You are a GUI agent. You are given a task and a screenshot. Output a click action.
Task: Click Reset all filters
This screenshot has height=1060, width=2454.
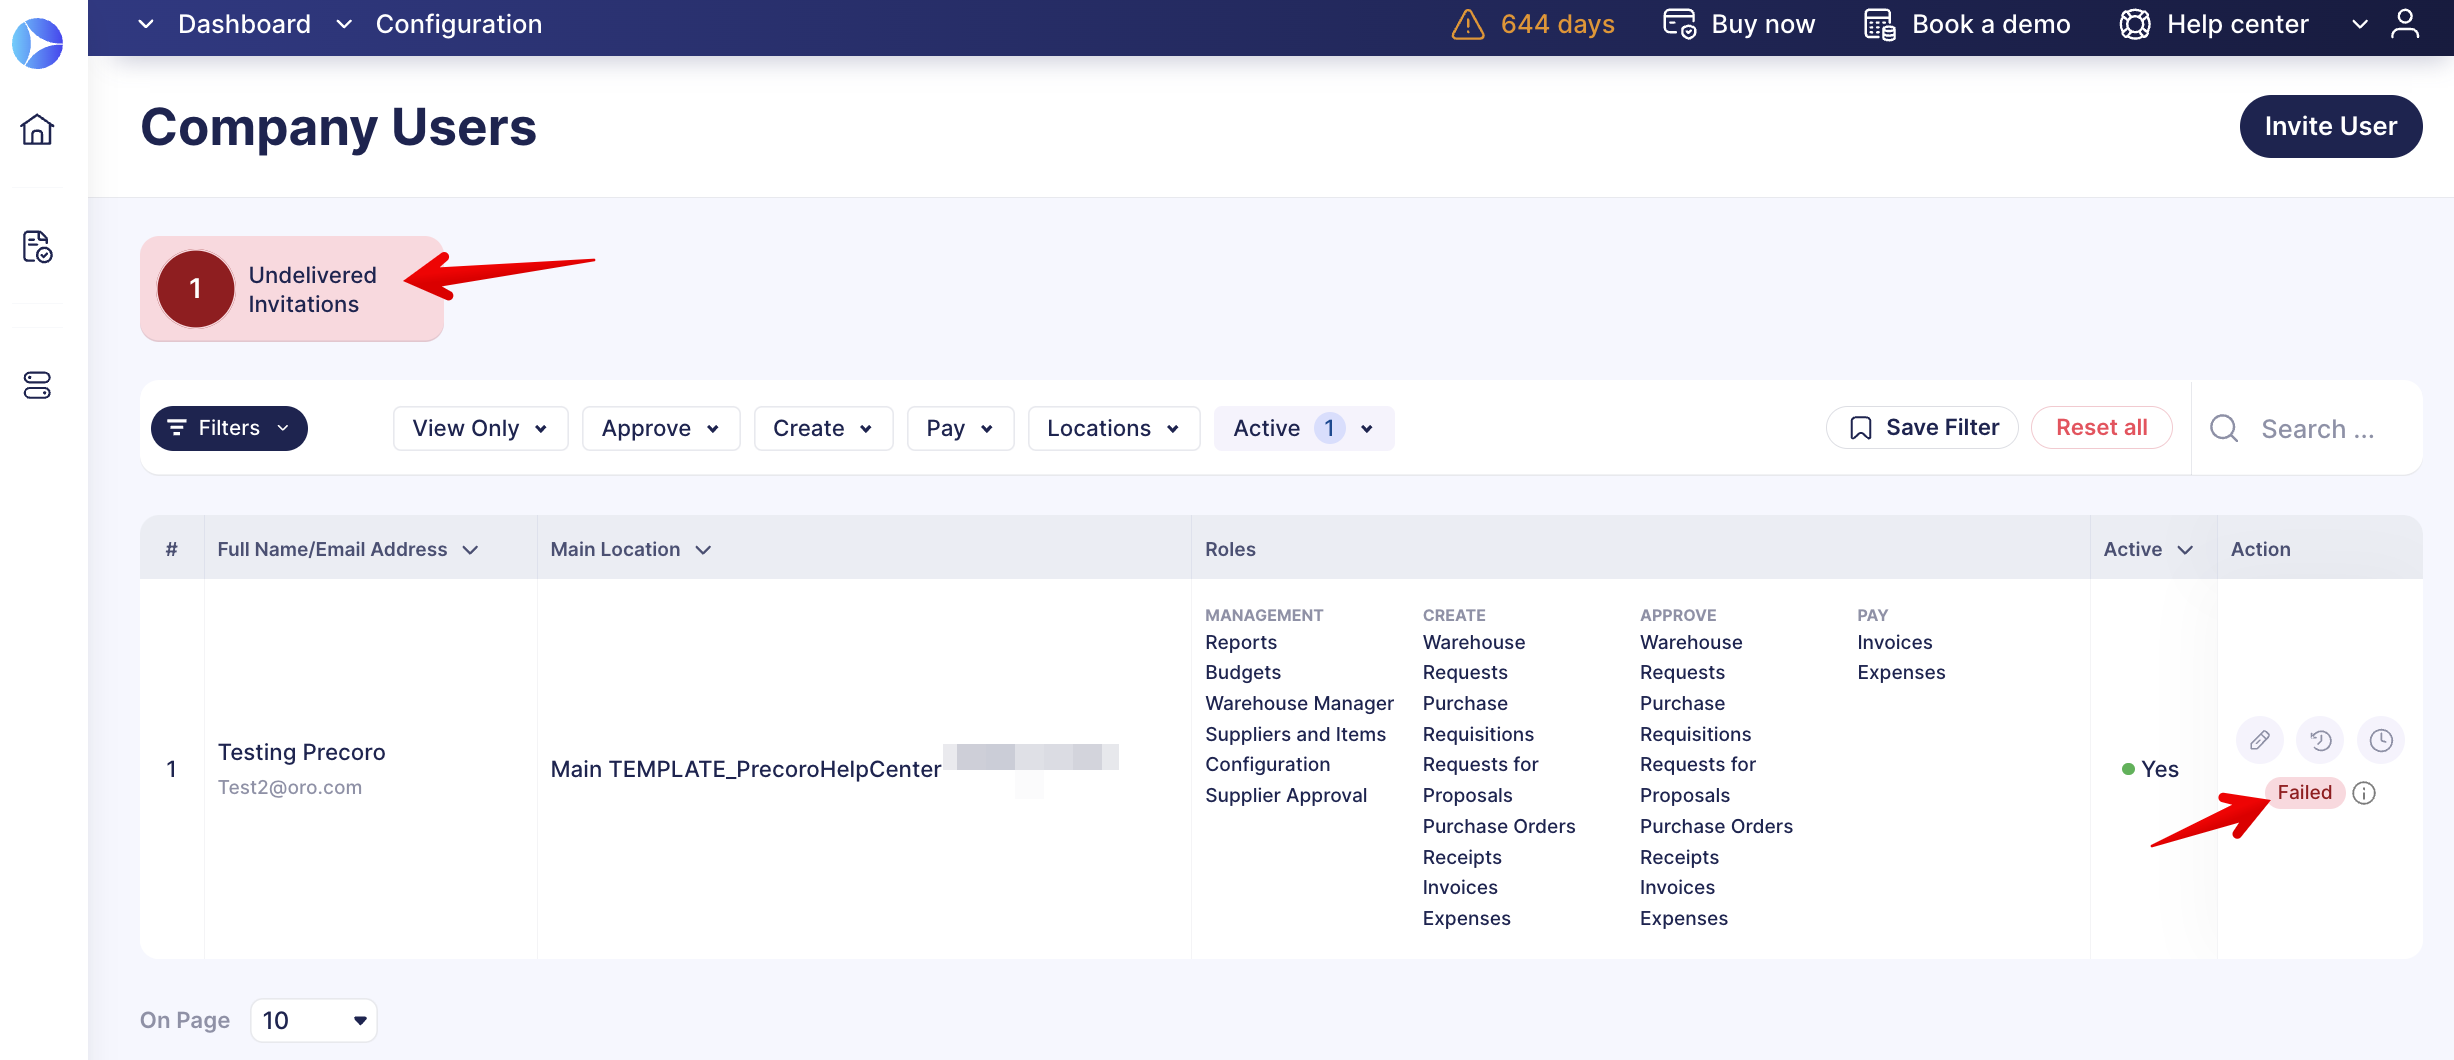click(2101, 428)
